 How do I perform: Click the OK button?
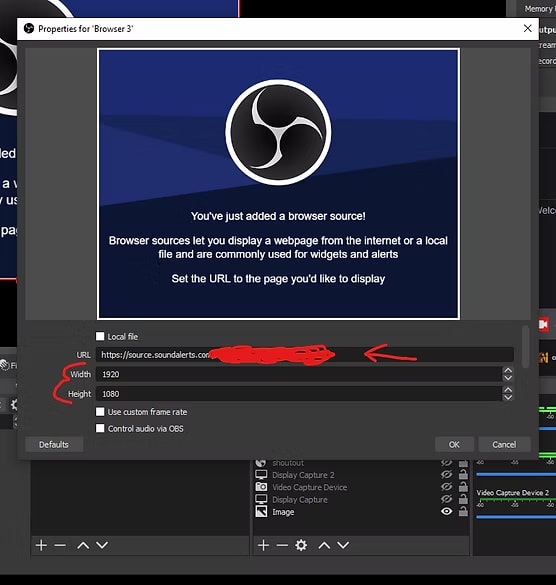click(454, 445)
